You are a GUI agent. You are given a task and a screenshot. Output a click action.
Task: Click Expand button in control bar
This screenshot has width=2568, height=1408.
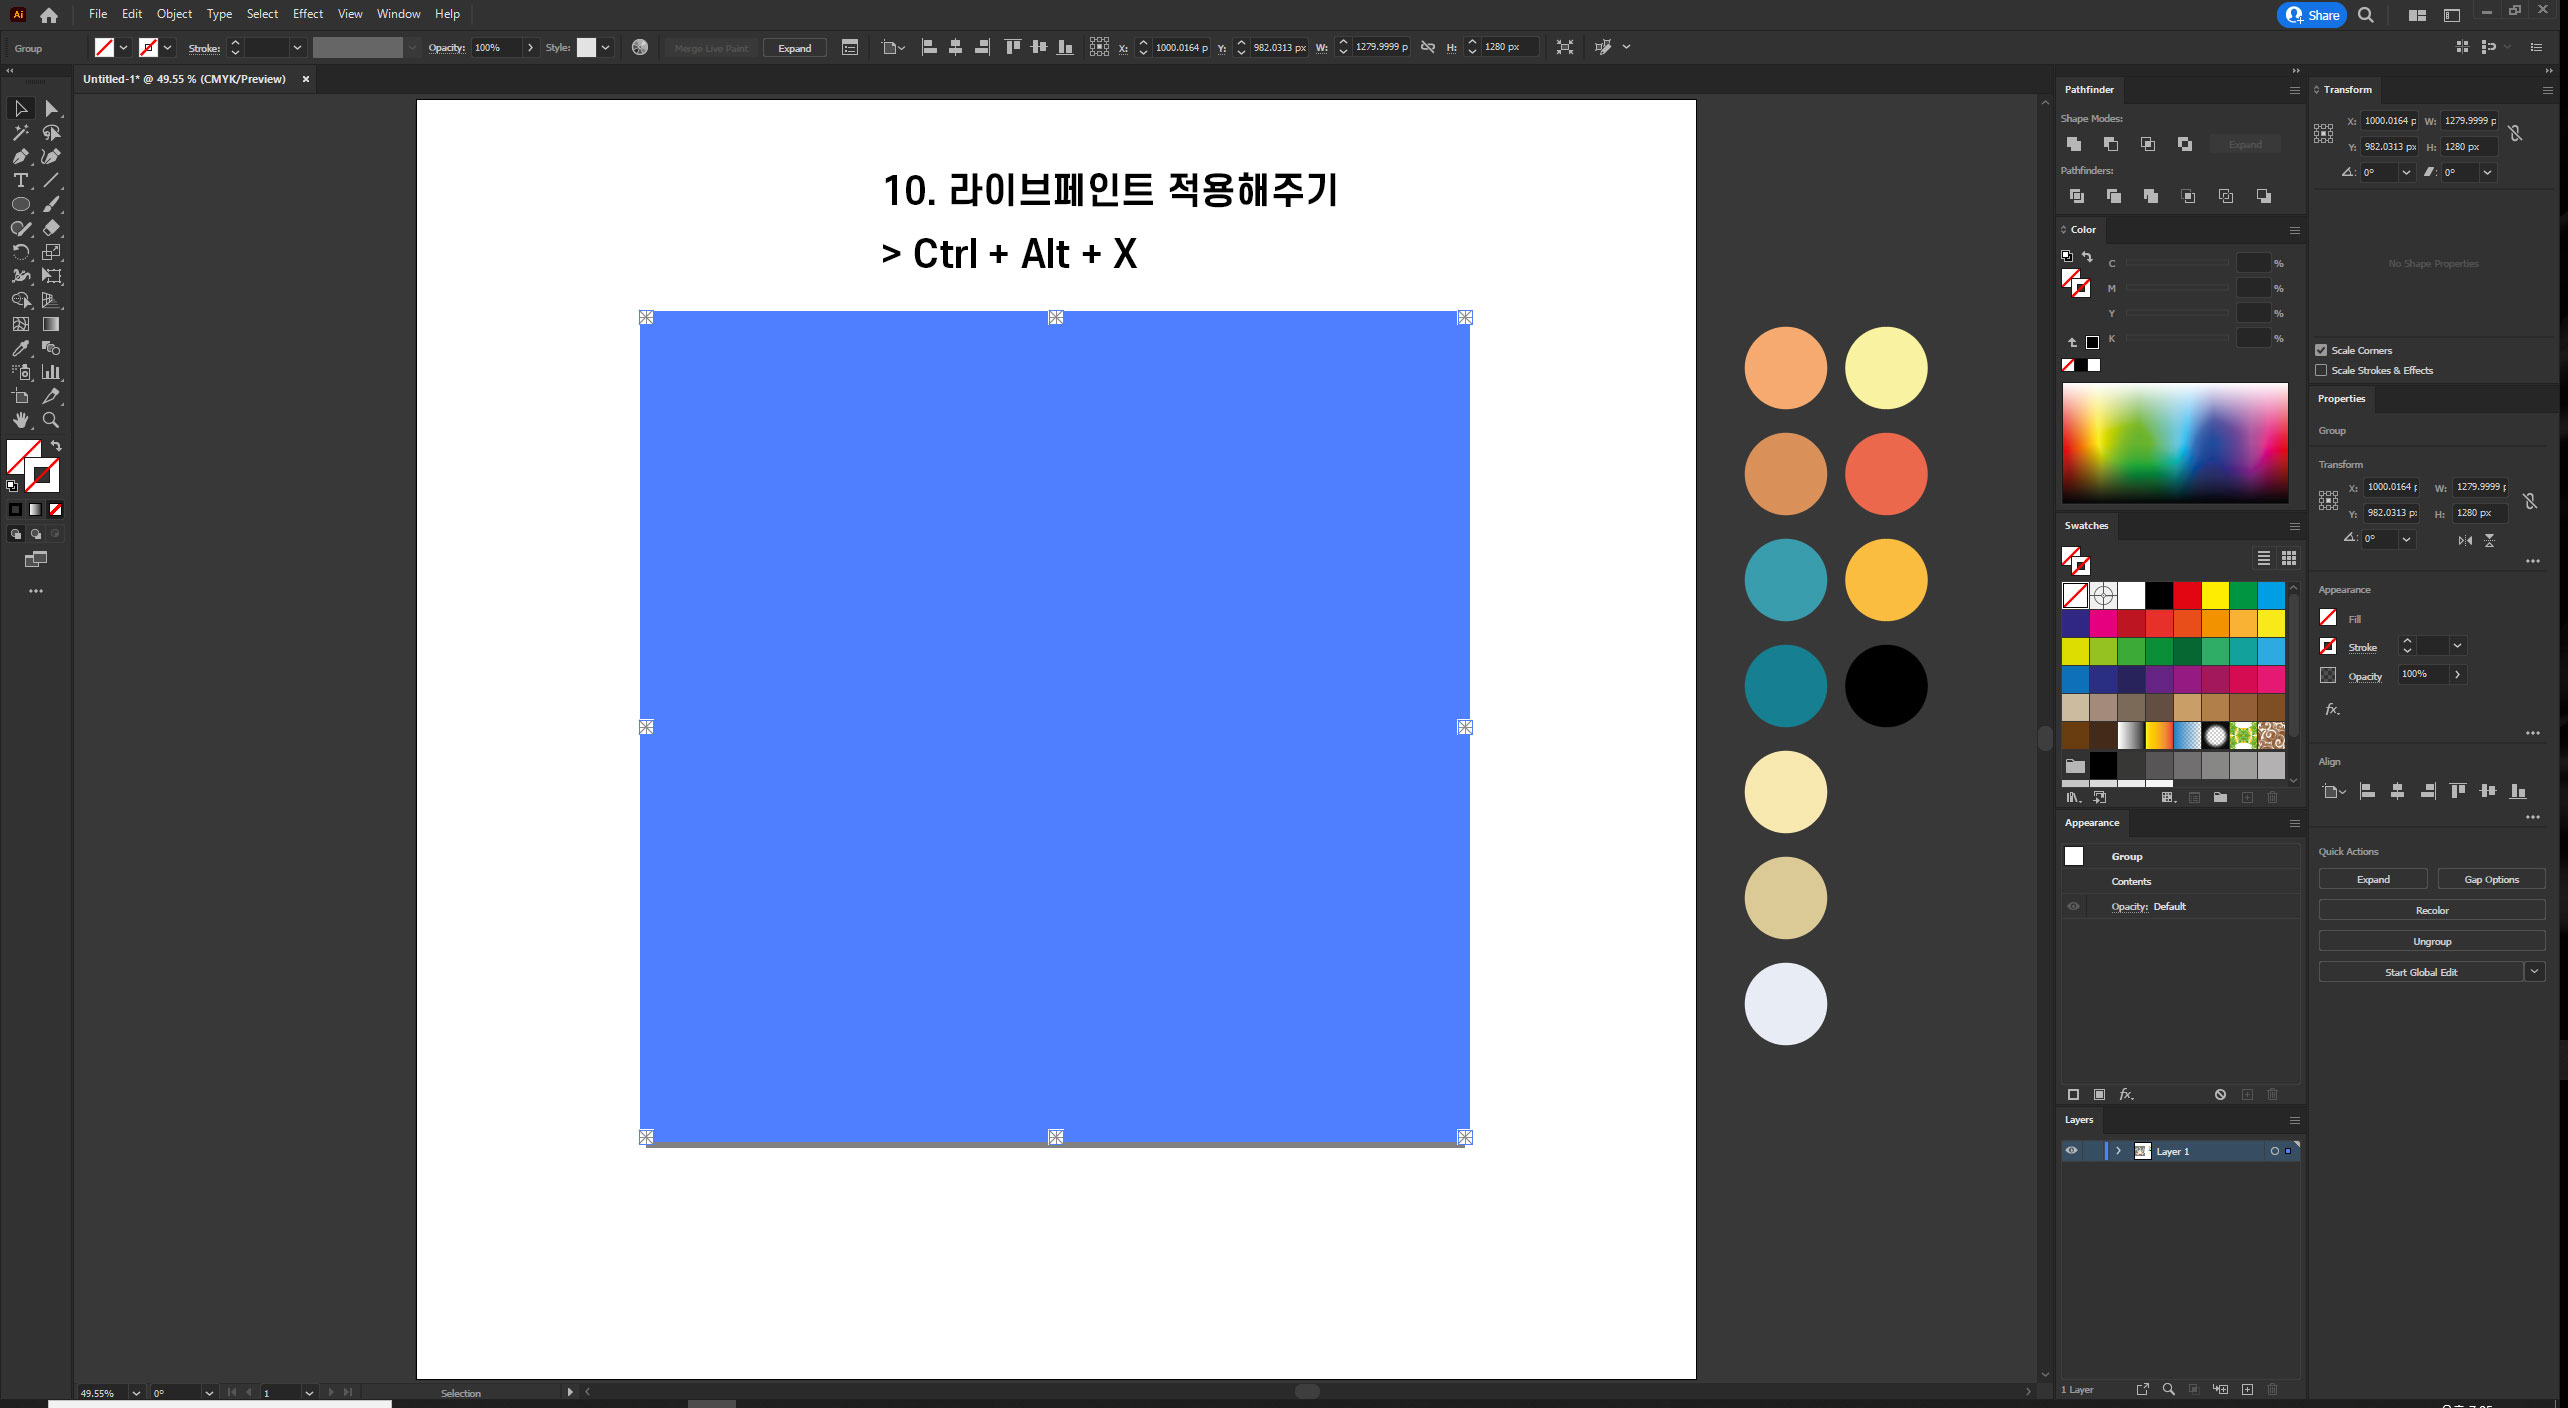795,48
